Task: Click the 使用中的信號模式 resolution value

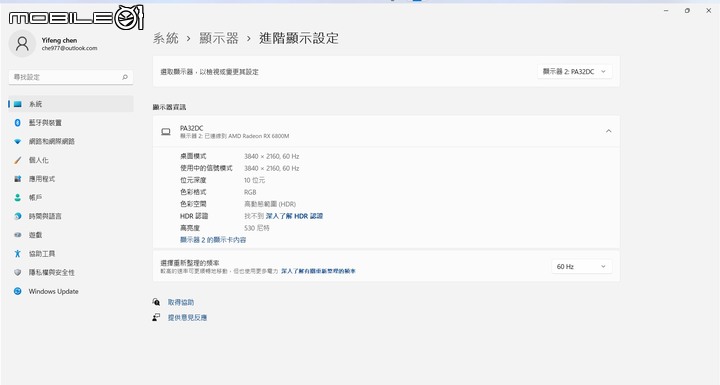Action: point(271,168)
